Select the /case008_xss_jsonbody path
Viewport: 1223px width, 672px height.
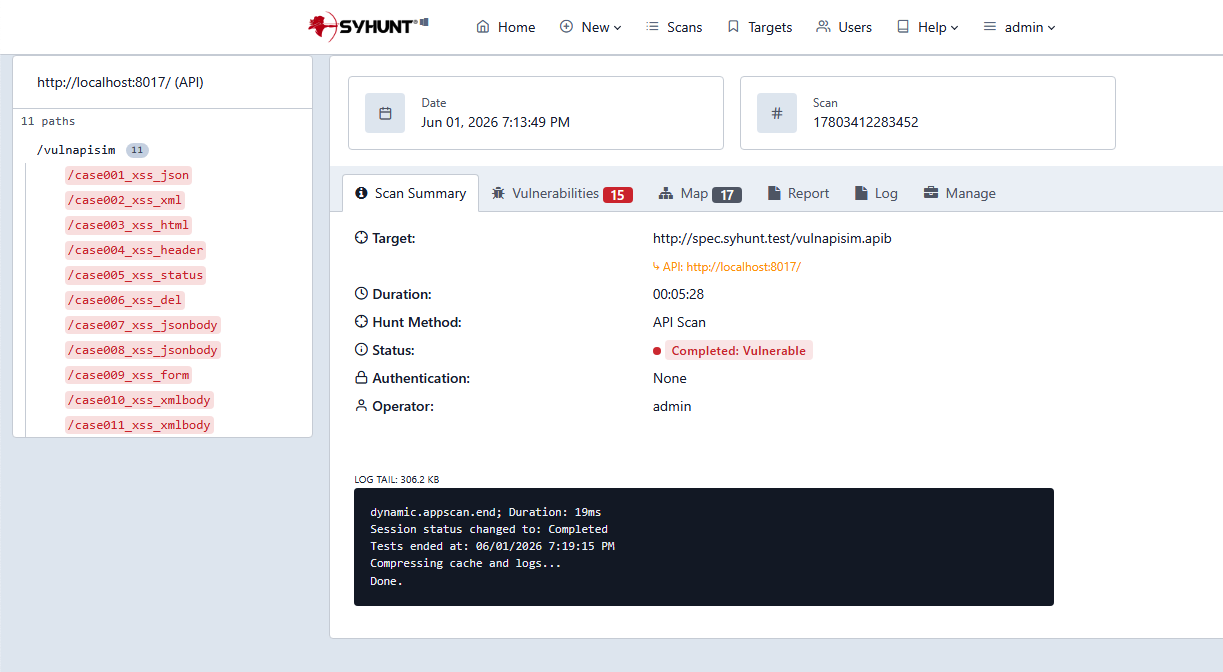click(x=142, y=350)
